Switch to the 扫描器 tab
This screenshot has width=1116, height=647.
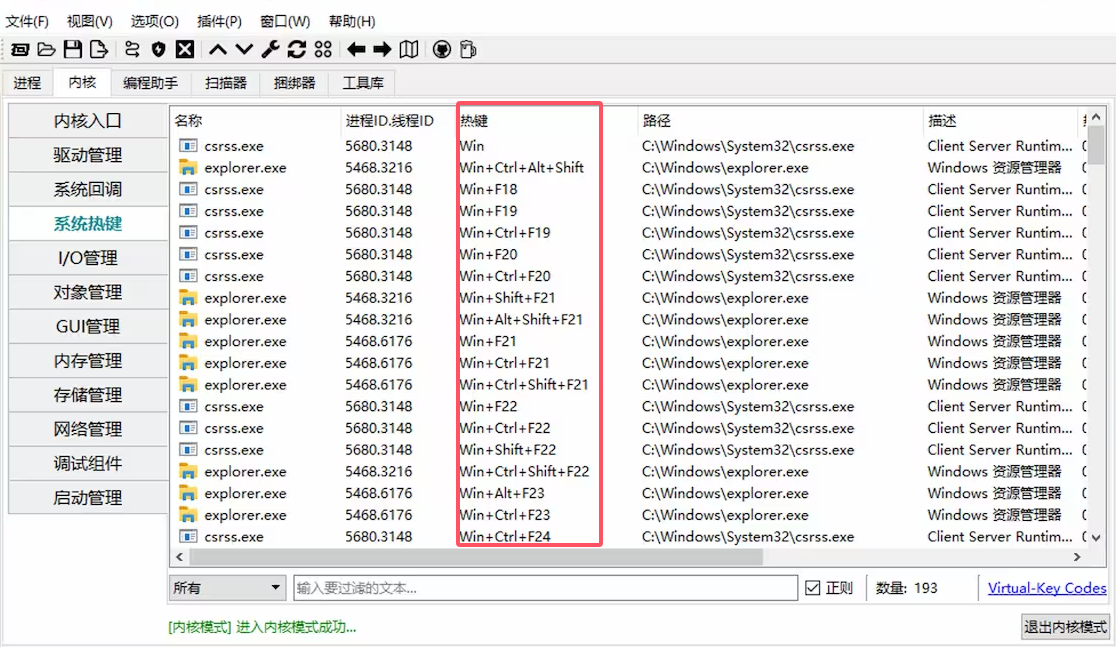coord(225,83)
